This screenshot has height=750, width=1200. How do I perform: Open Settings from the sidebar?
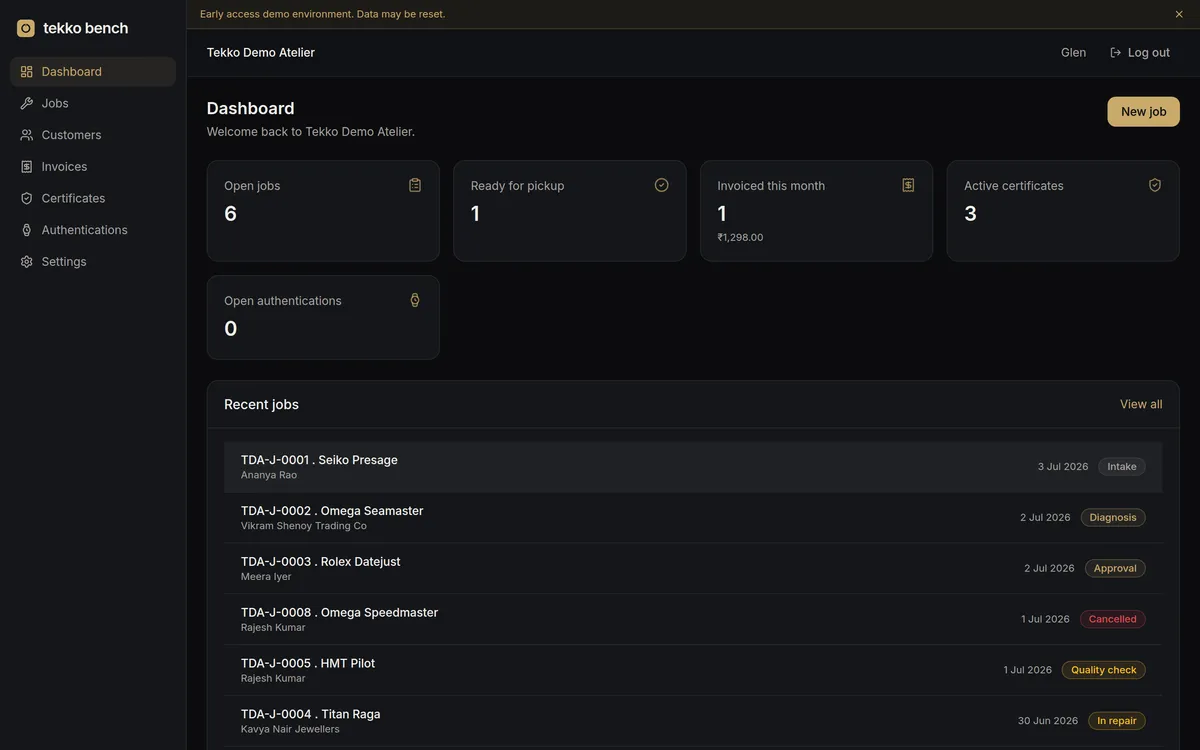click(93, 262)
